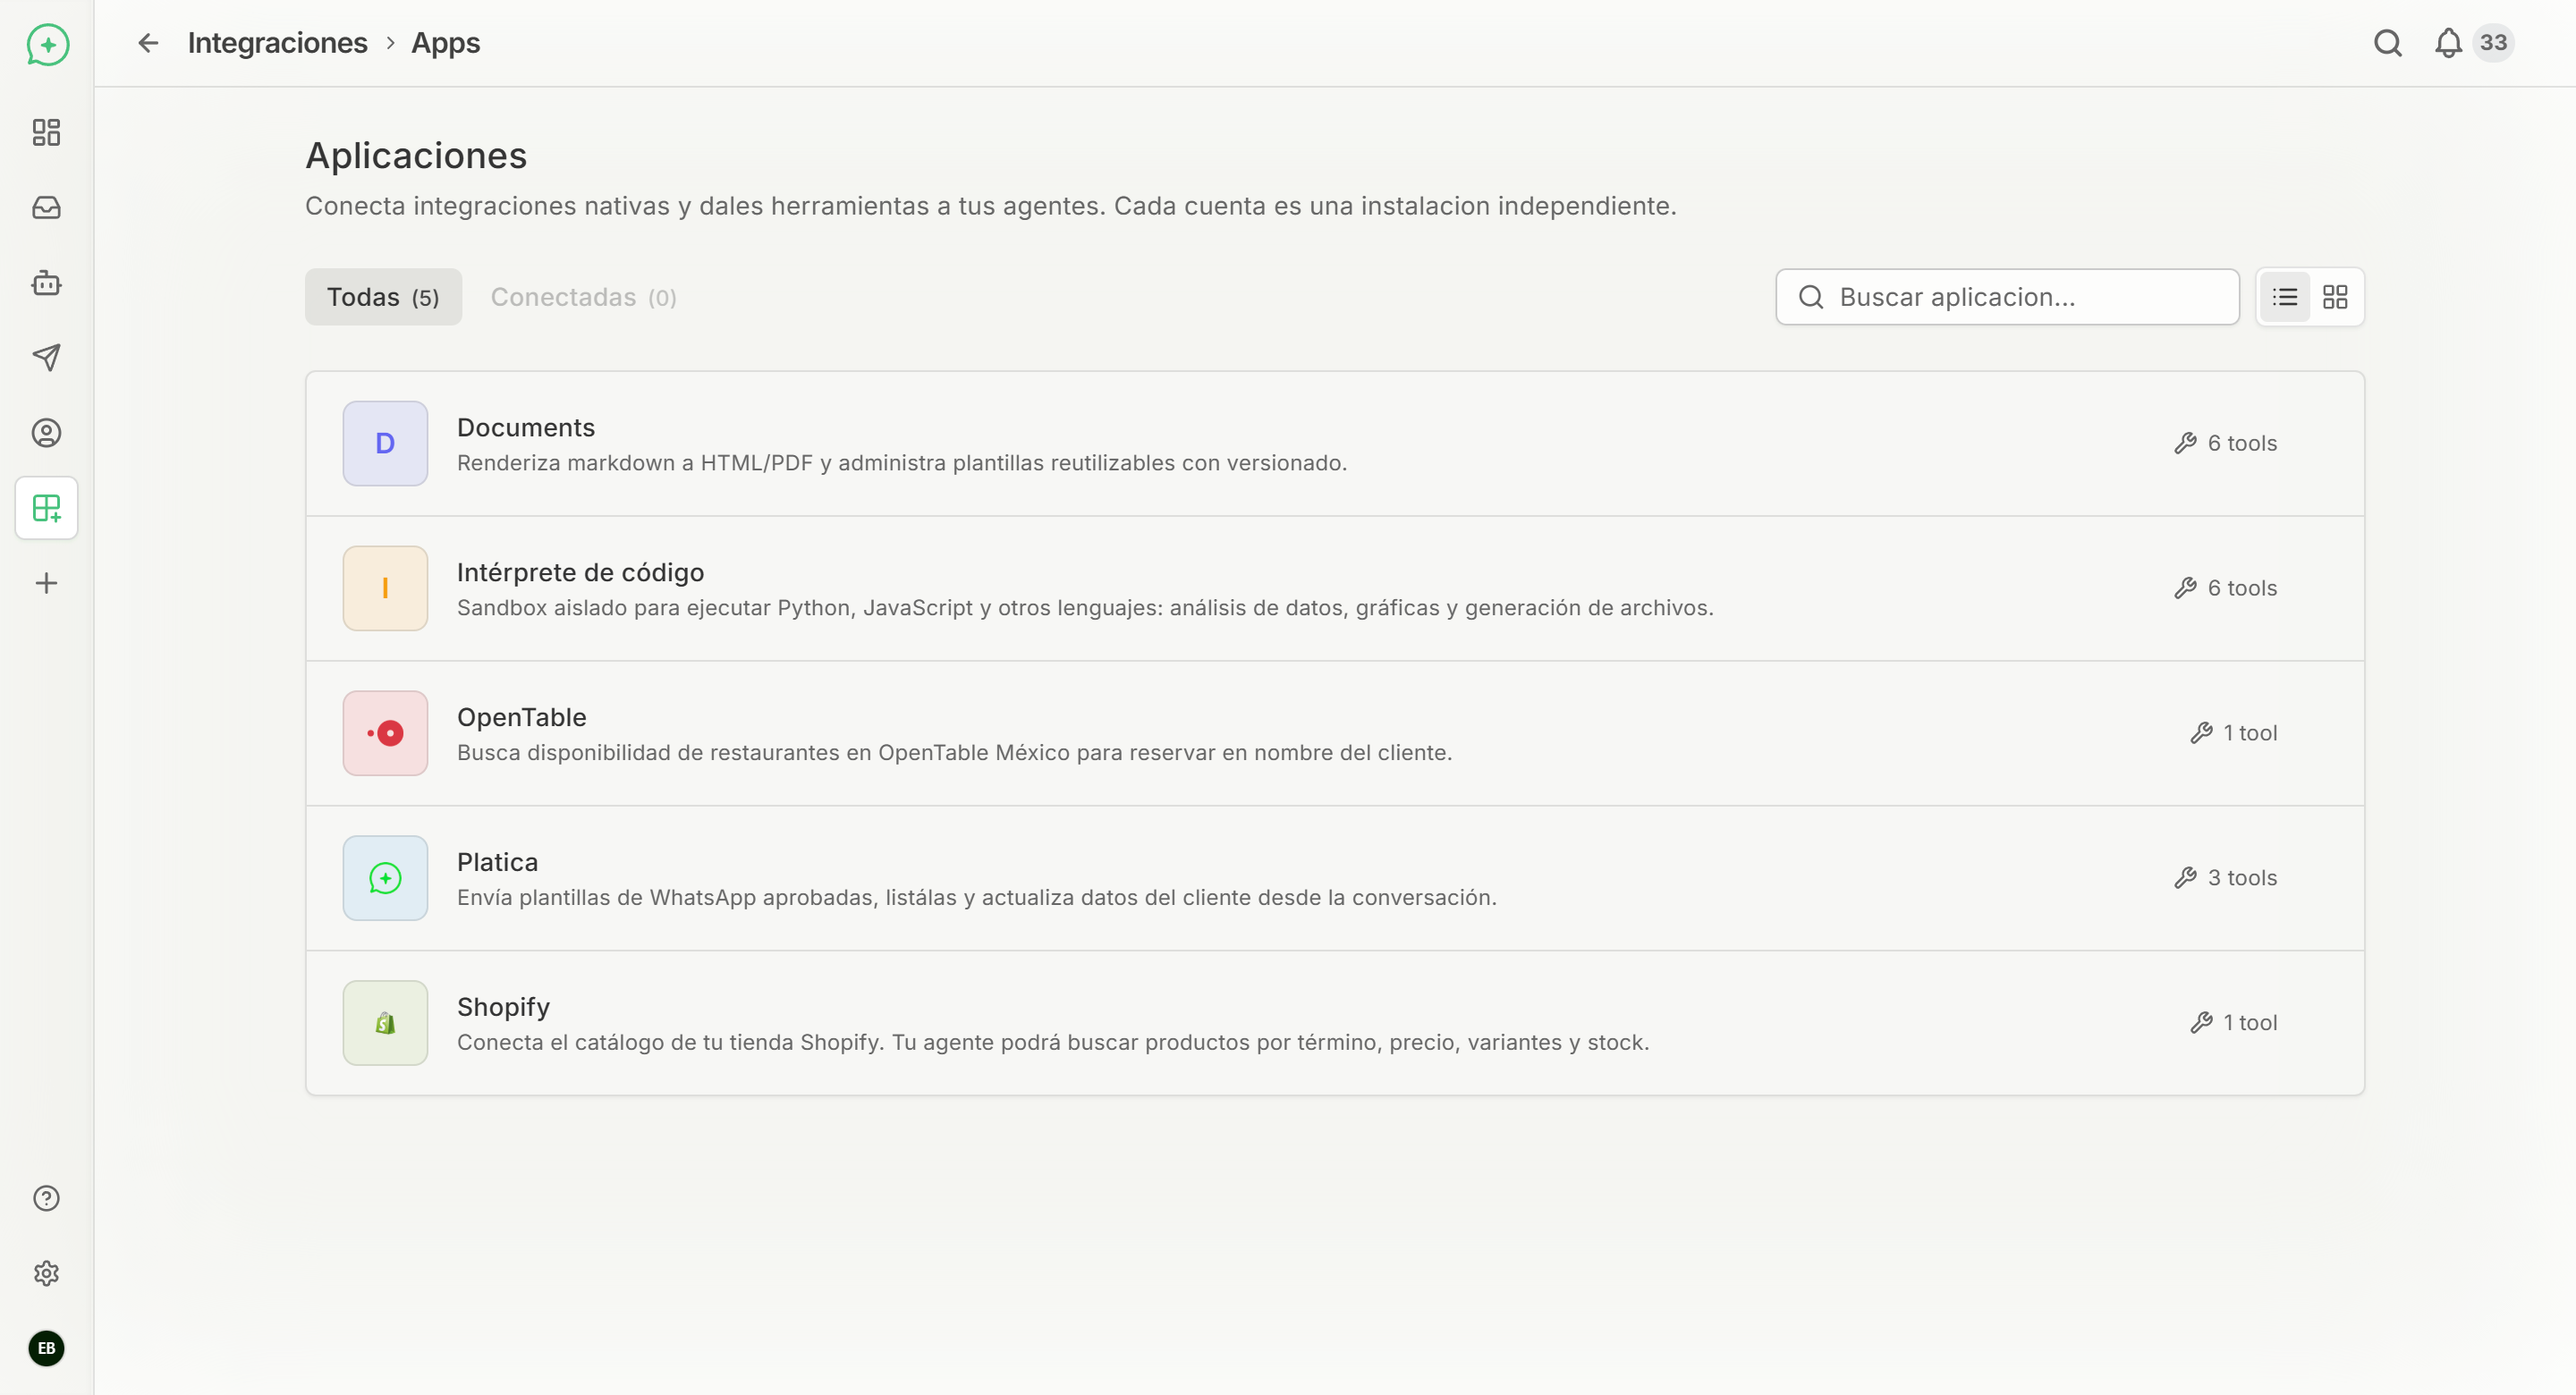This screenshot has height=1395, width=2576.
Task: Click the wrench icon in Shopify row
Action: coord(2201,1023)
